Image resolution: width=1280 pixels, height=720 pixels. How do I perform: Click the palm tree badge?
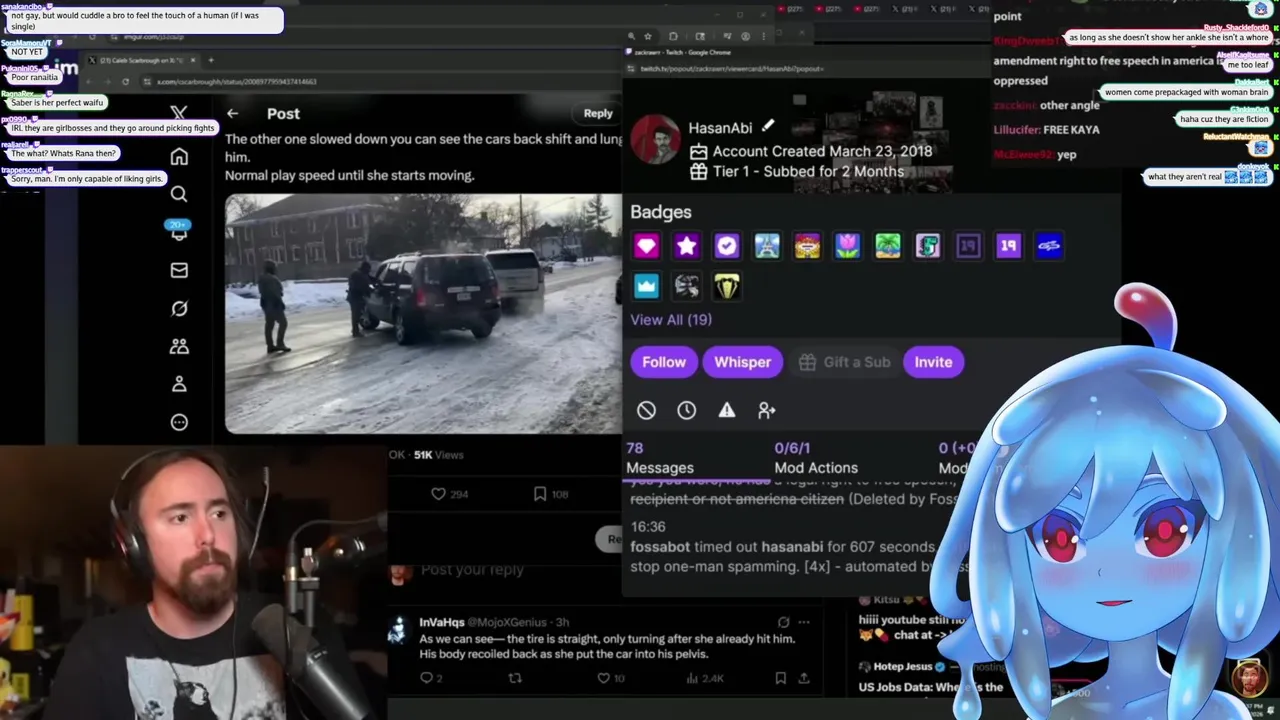tap(887, 246)
